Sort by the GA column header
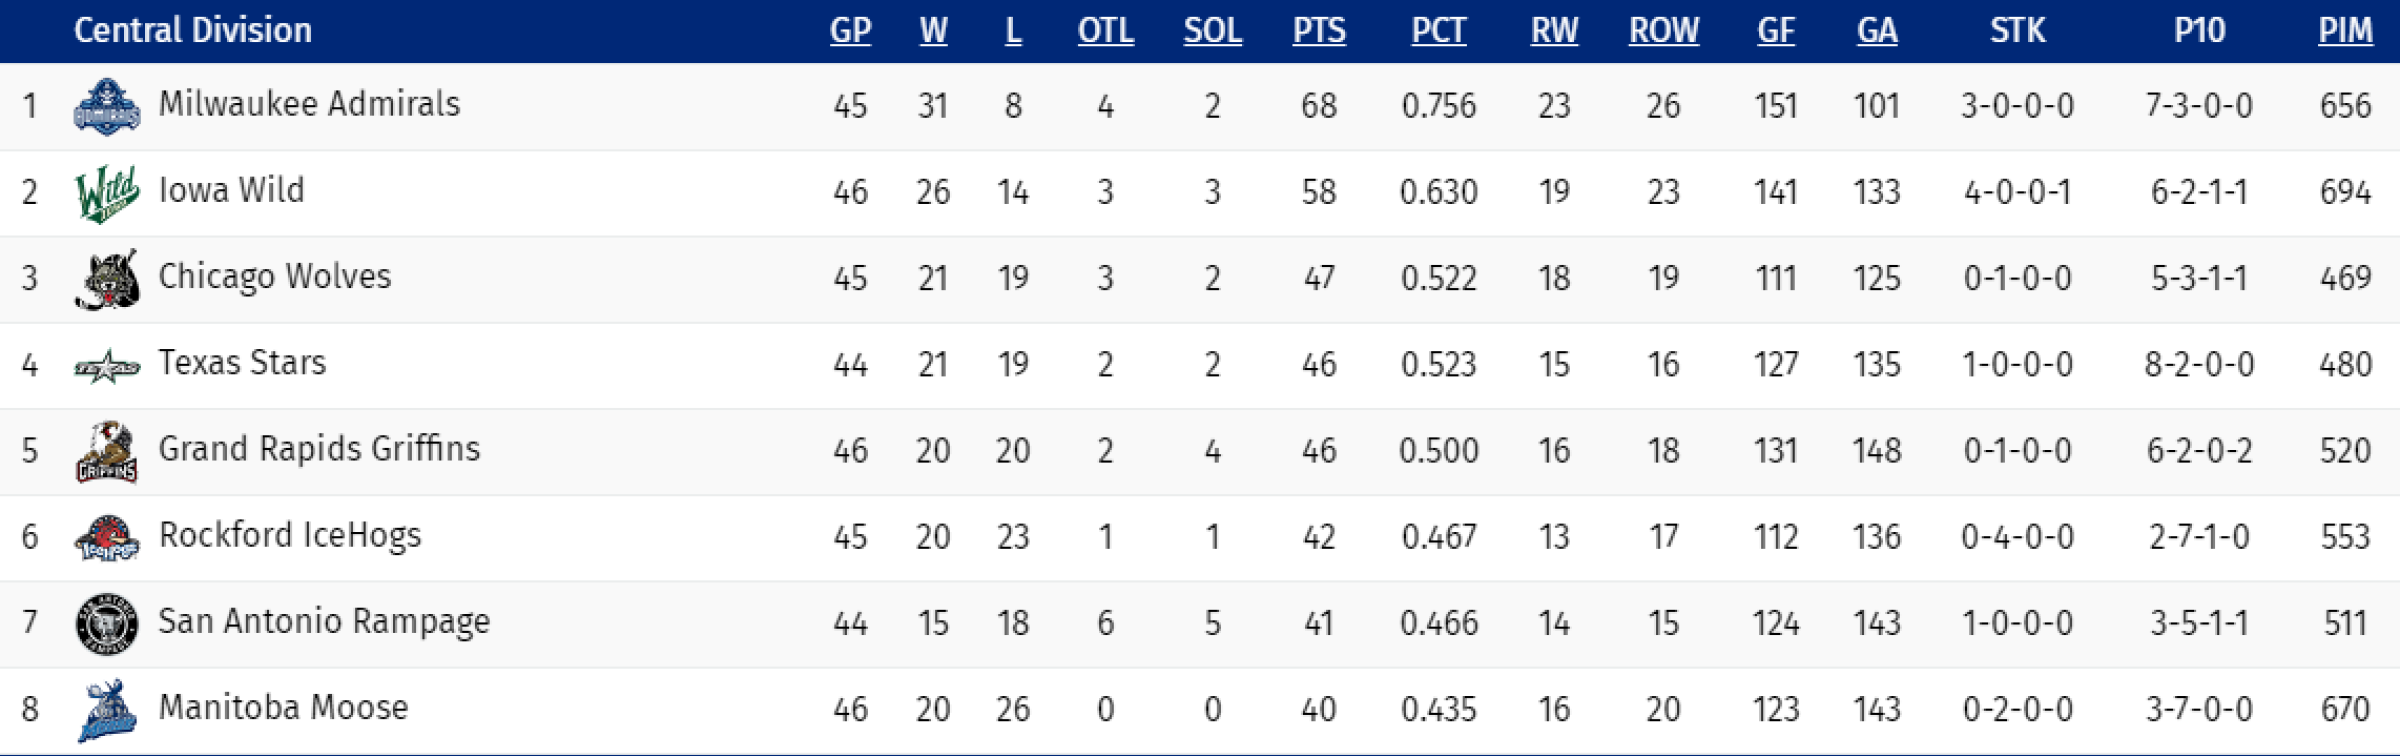This screenshot has height=756, width=2400. (x=1877, y=31)
